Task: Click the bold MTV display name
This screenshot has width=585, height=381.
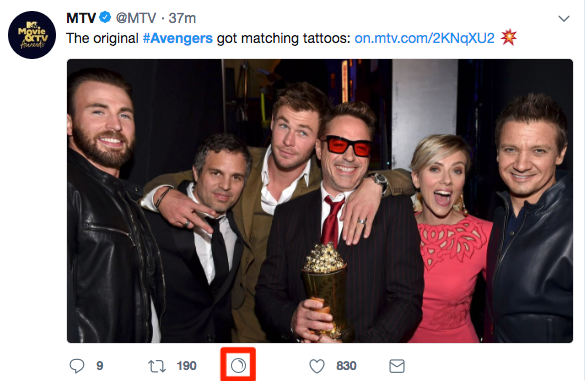Action: (x=81, y=18)
